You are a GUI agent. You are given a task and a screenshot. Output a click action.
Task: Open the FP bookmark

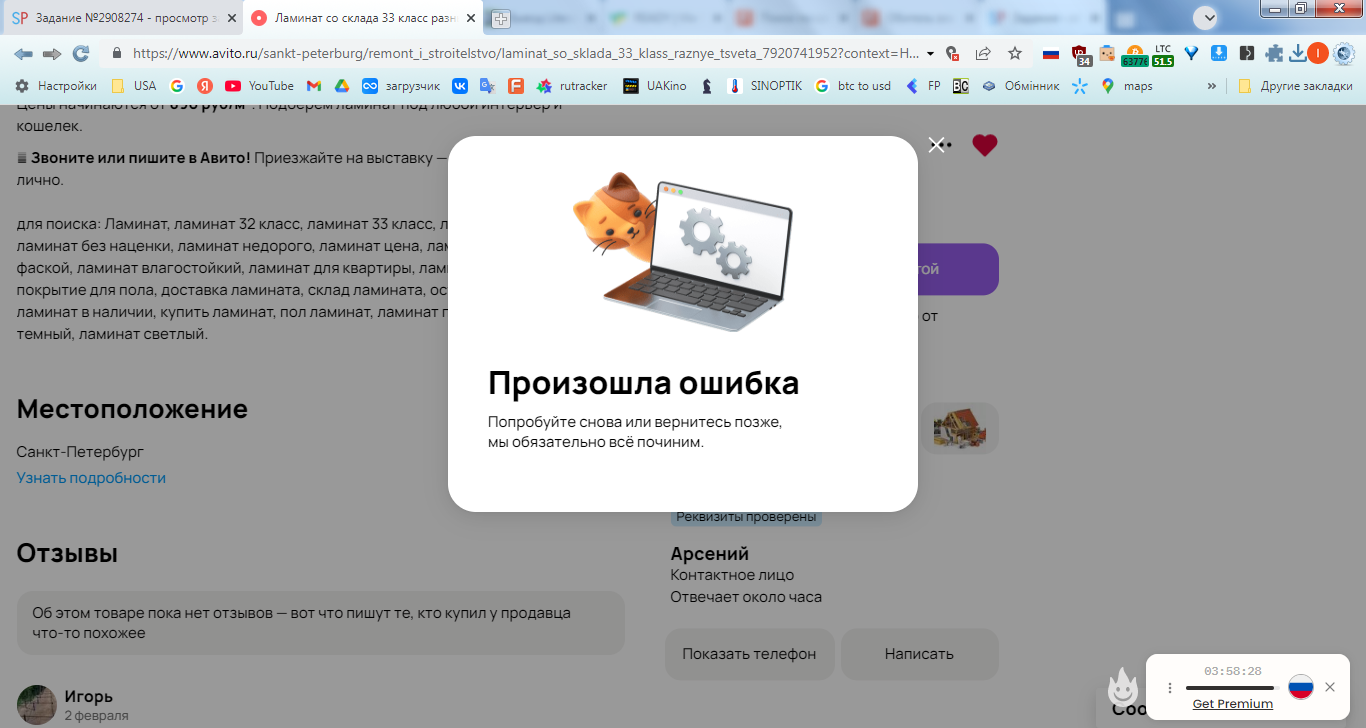pyautogui.click(x=923, y=86)
